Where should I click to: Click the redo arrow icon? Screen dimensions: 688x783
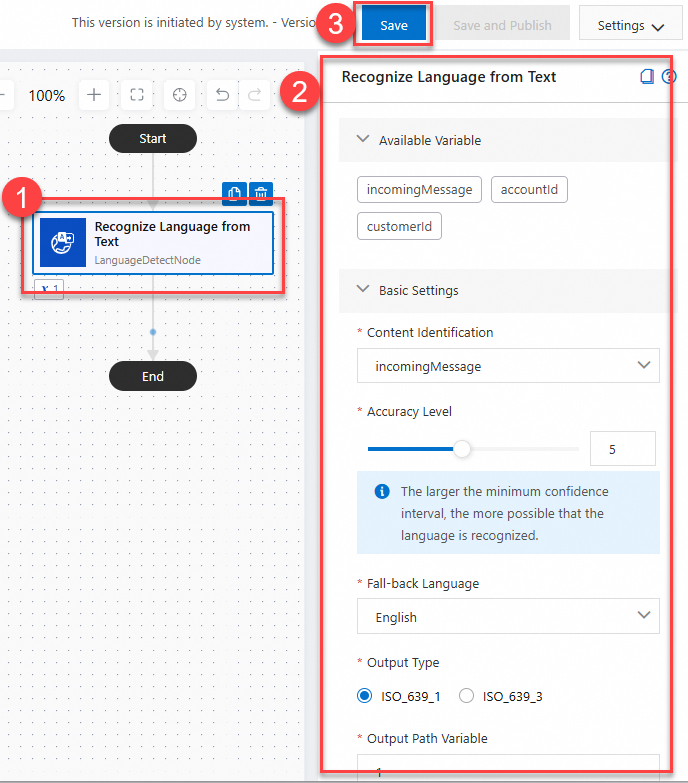tap(255, 94)
